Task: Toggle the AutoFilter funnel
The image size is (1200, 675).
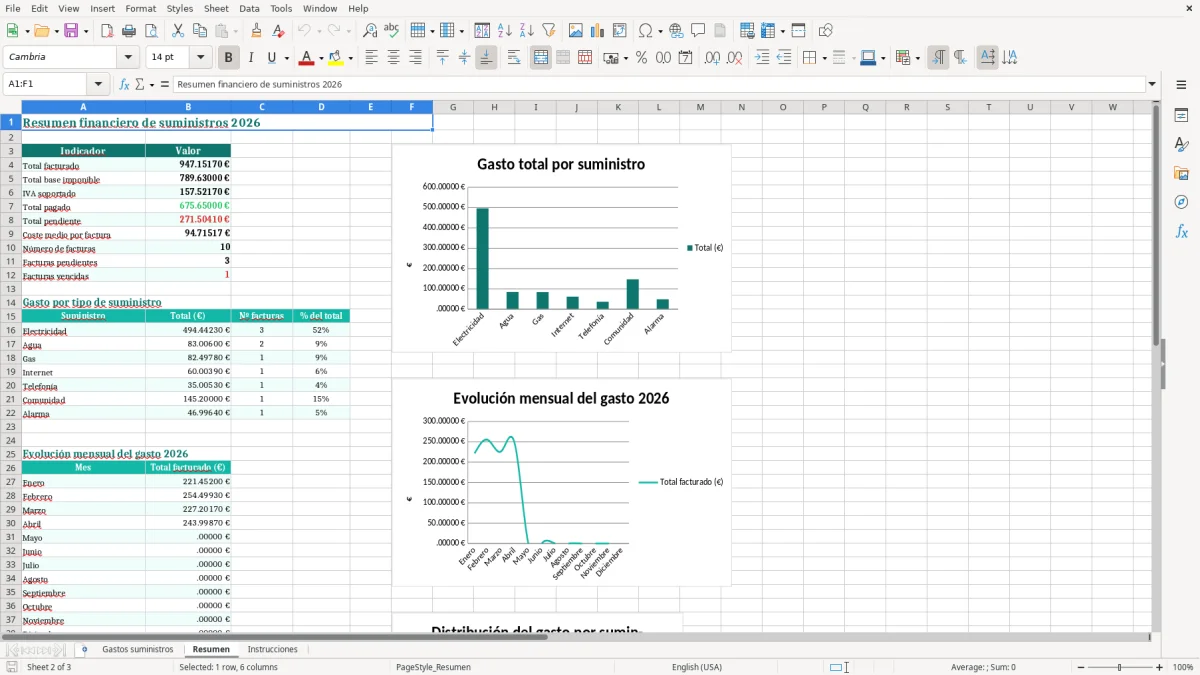Action: pyautogui.click(x=548, y=31)
